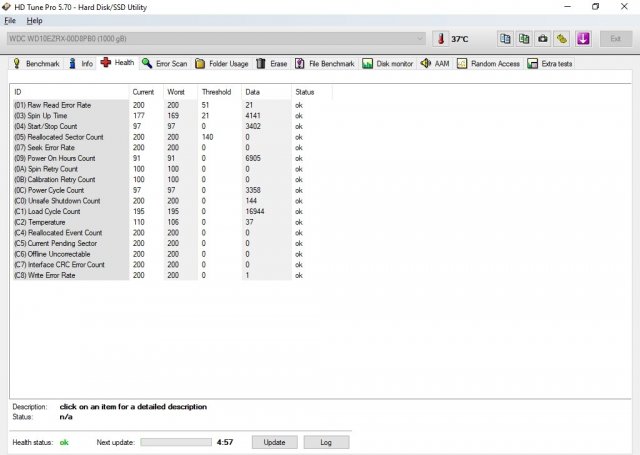Click the copy screenshot to clipboard icon

(x=525, y=39)
